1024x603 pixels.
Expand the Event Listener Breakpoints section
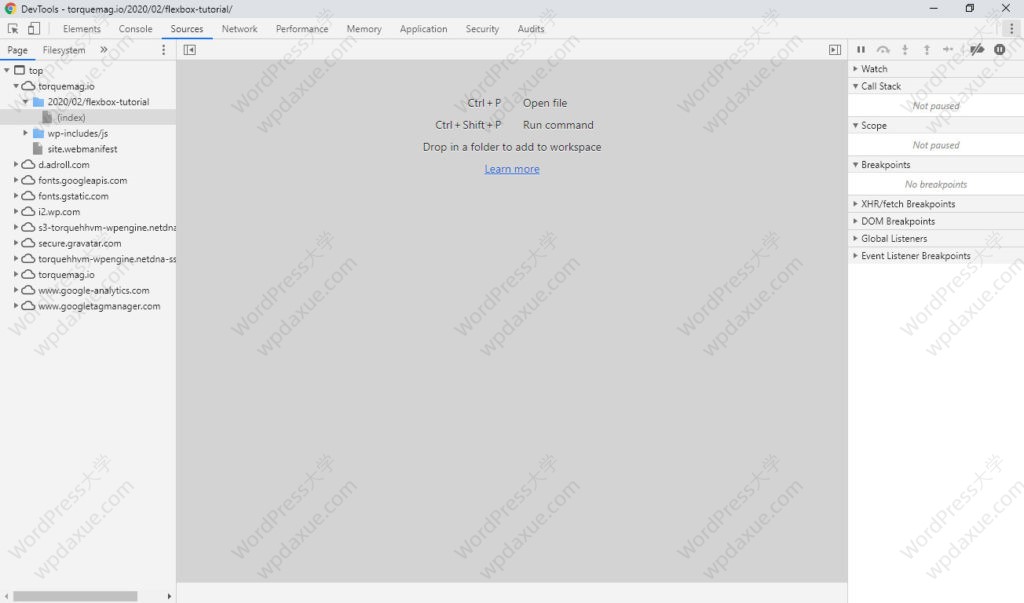[x=936, y=256]
